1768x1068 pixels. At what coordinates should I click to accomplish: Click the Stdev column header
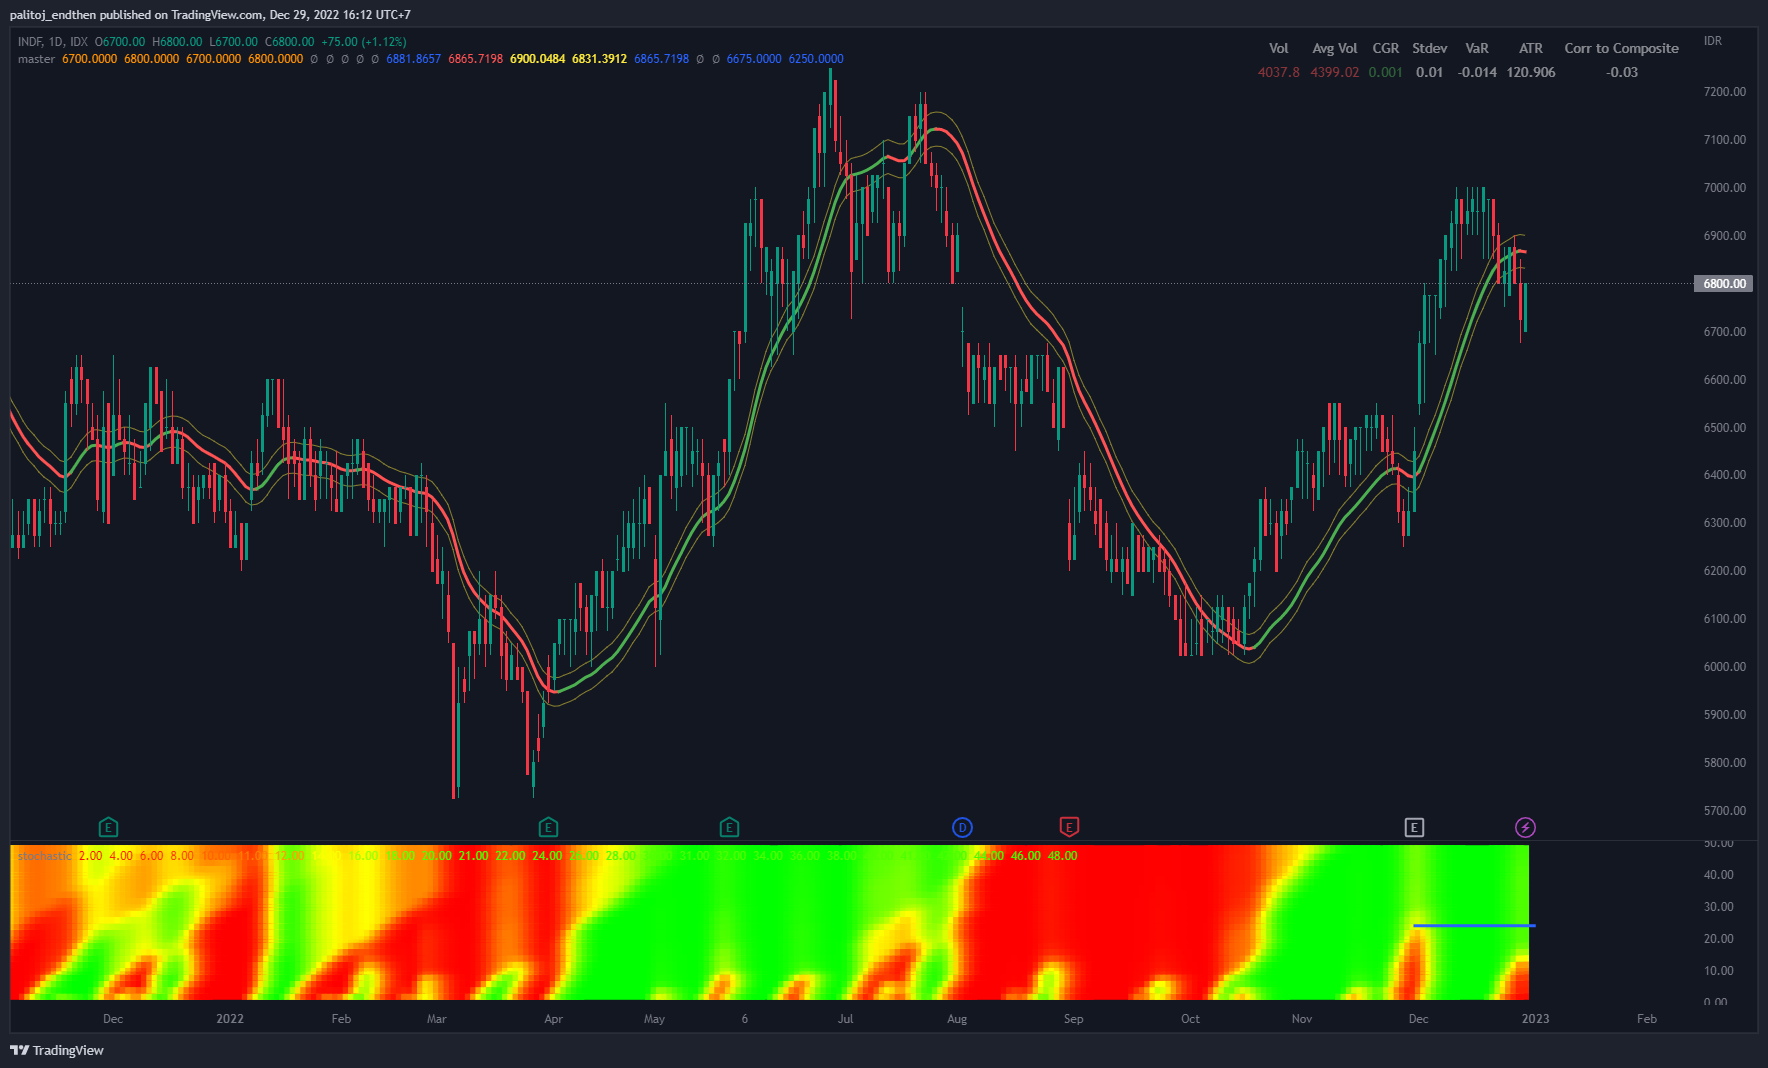pyautogui.click(x=1429, y=48)
